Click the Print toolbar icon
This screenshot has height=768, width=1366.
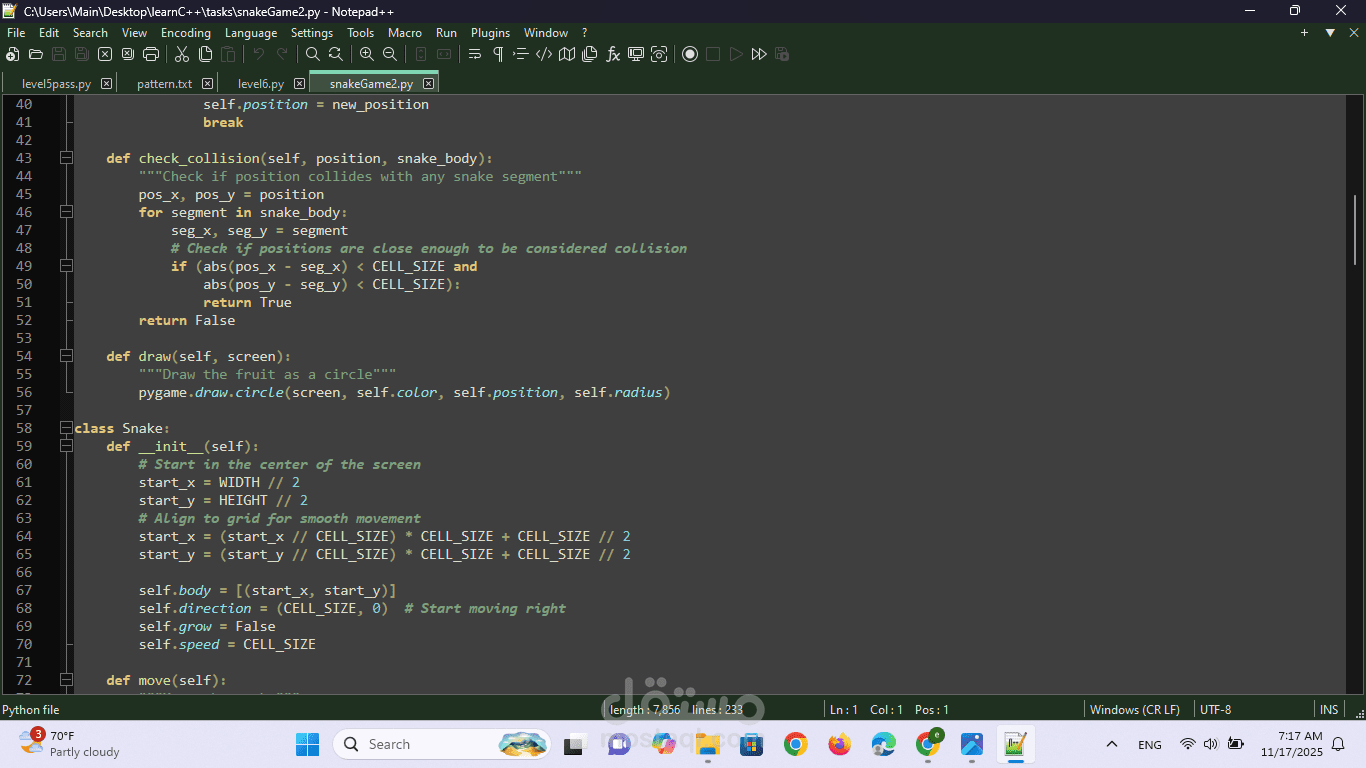(151, 54)
